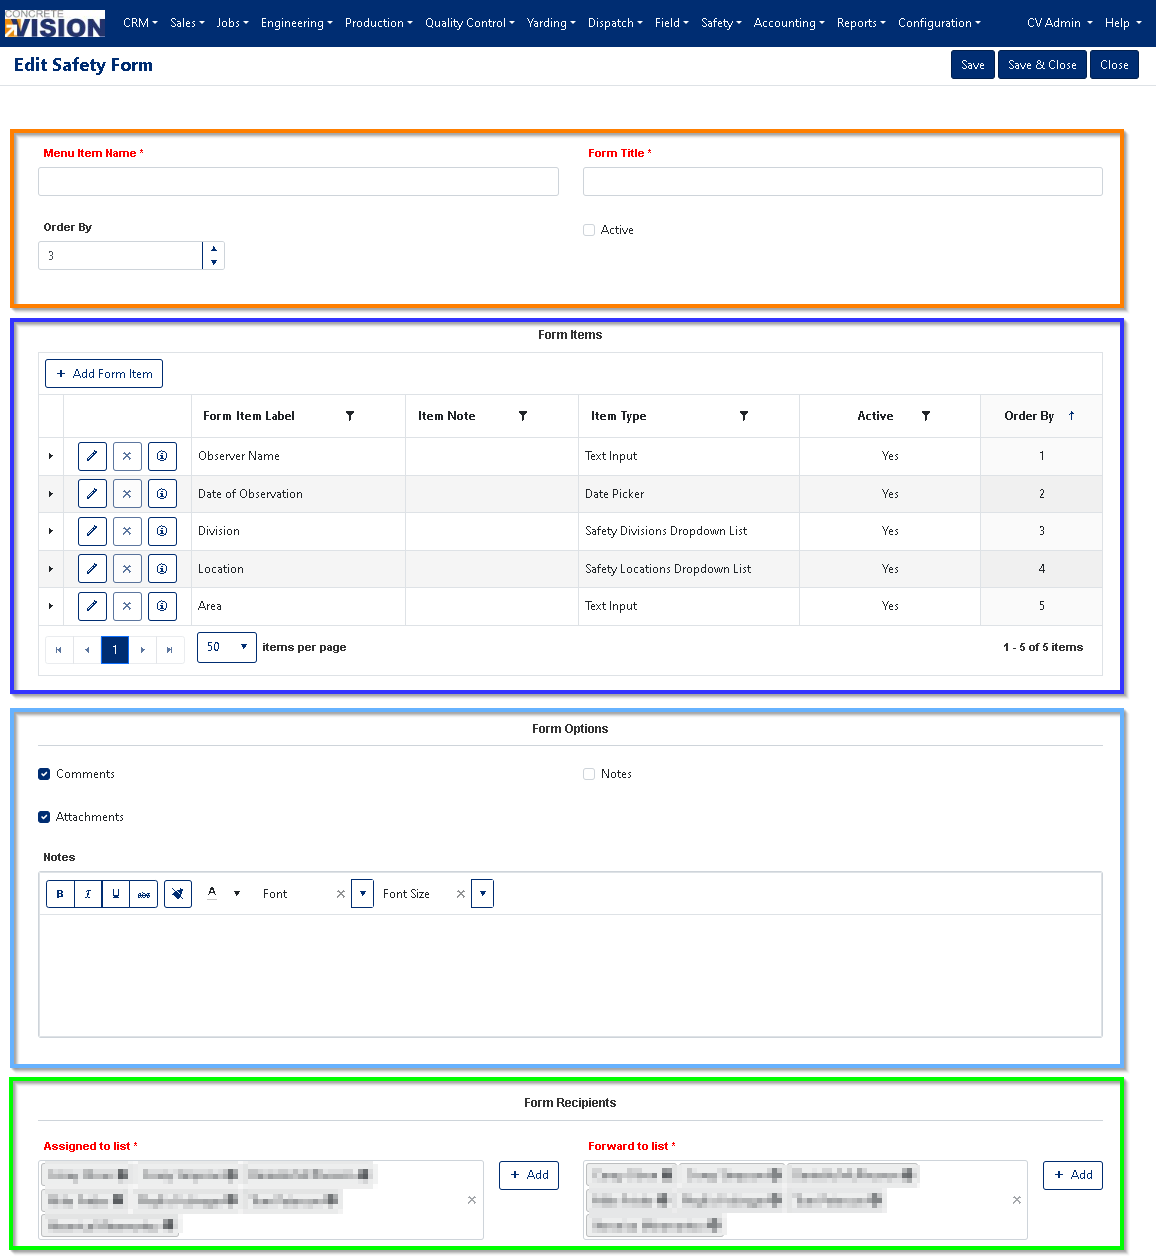Edit the Observer Name form item
The width and height of the screenshot is (1156, 1256).
[x=92, y=456]
